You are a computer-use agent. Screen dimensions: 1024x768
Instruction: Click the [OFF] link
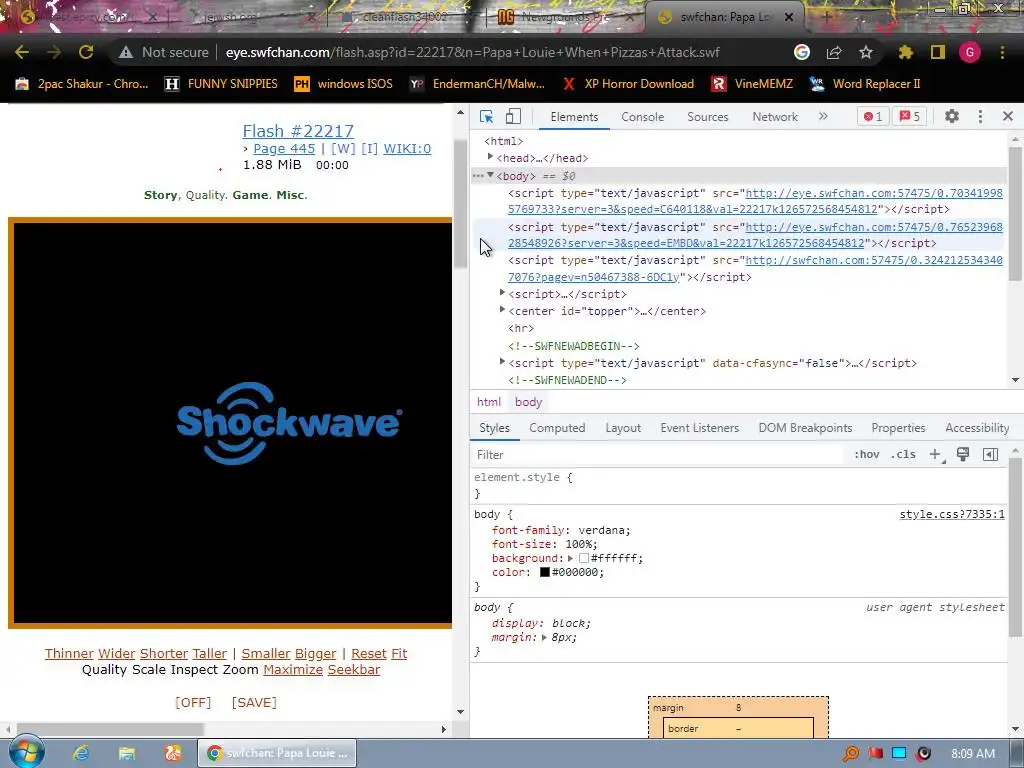tap(193, 703)
